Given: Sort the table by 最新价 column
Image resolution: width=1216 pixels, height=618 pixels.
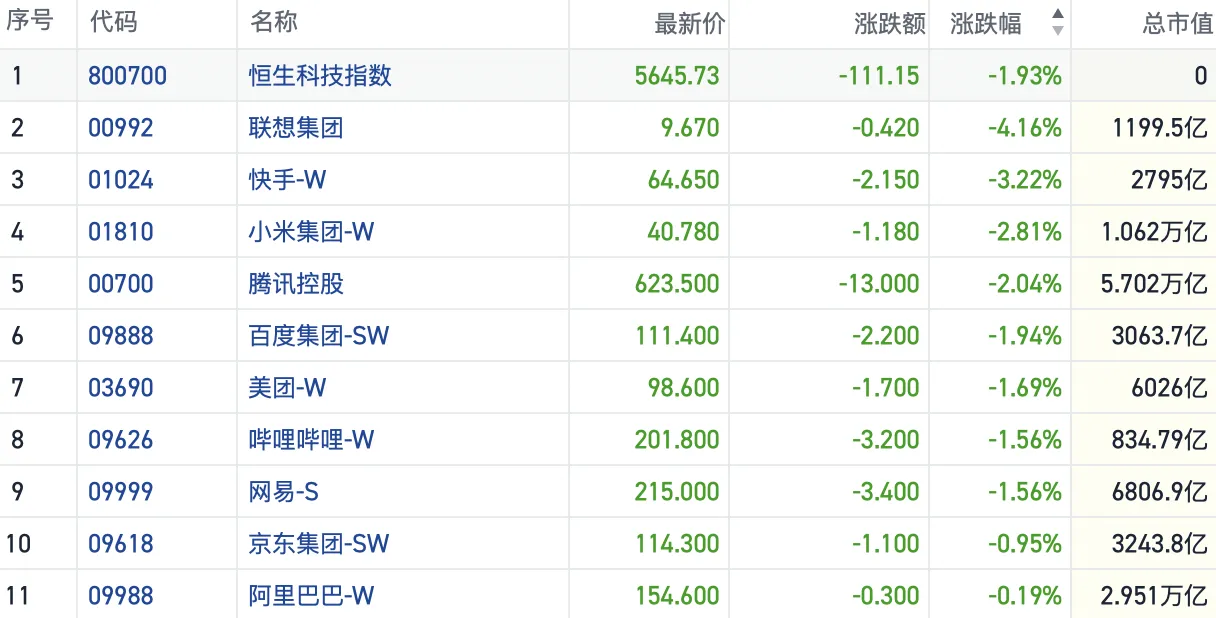Looking at the screenshot, I should coord(689,23).
